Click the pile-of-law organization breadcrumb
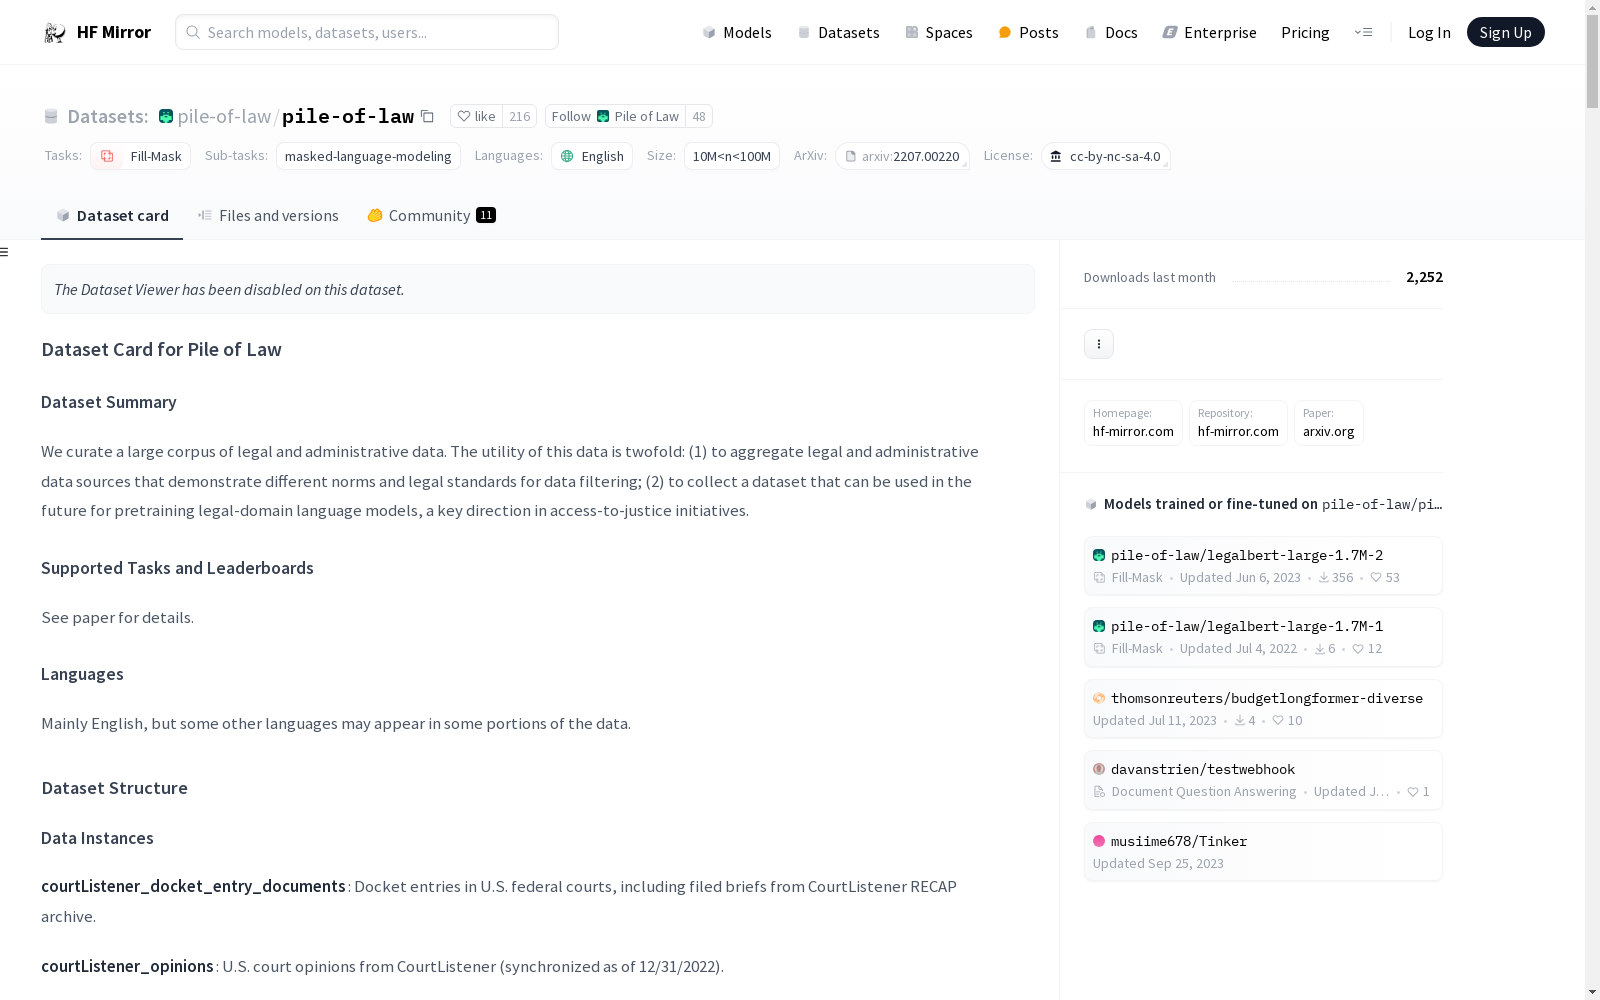The height and width of the screenshot is (1000, 1600). (x=224, y=116)
